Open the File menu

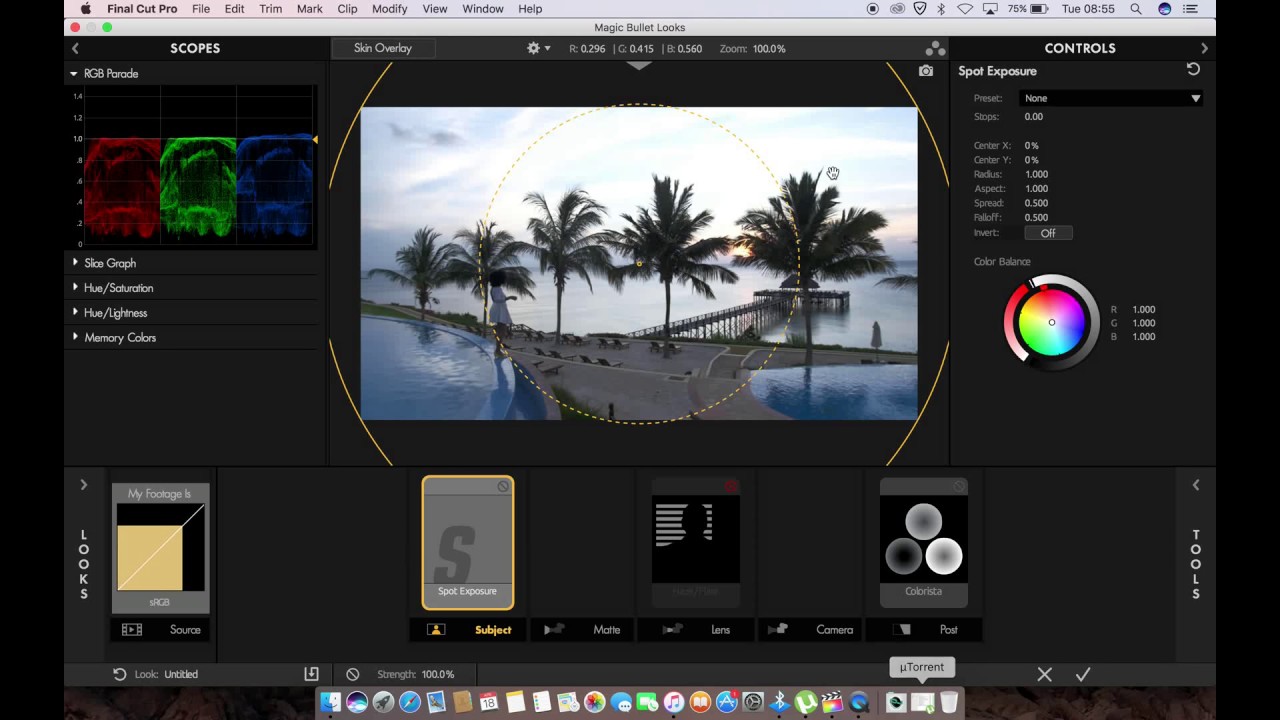coord(201,9)
